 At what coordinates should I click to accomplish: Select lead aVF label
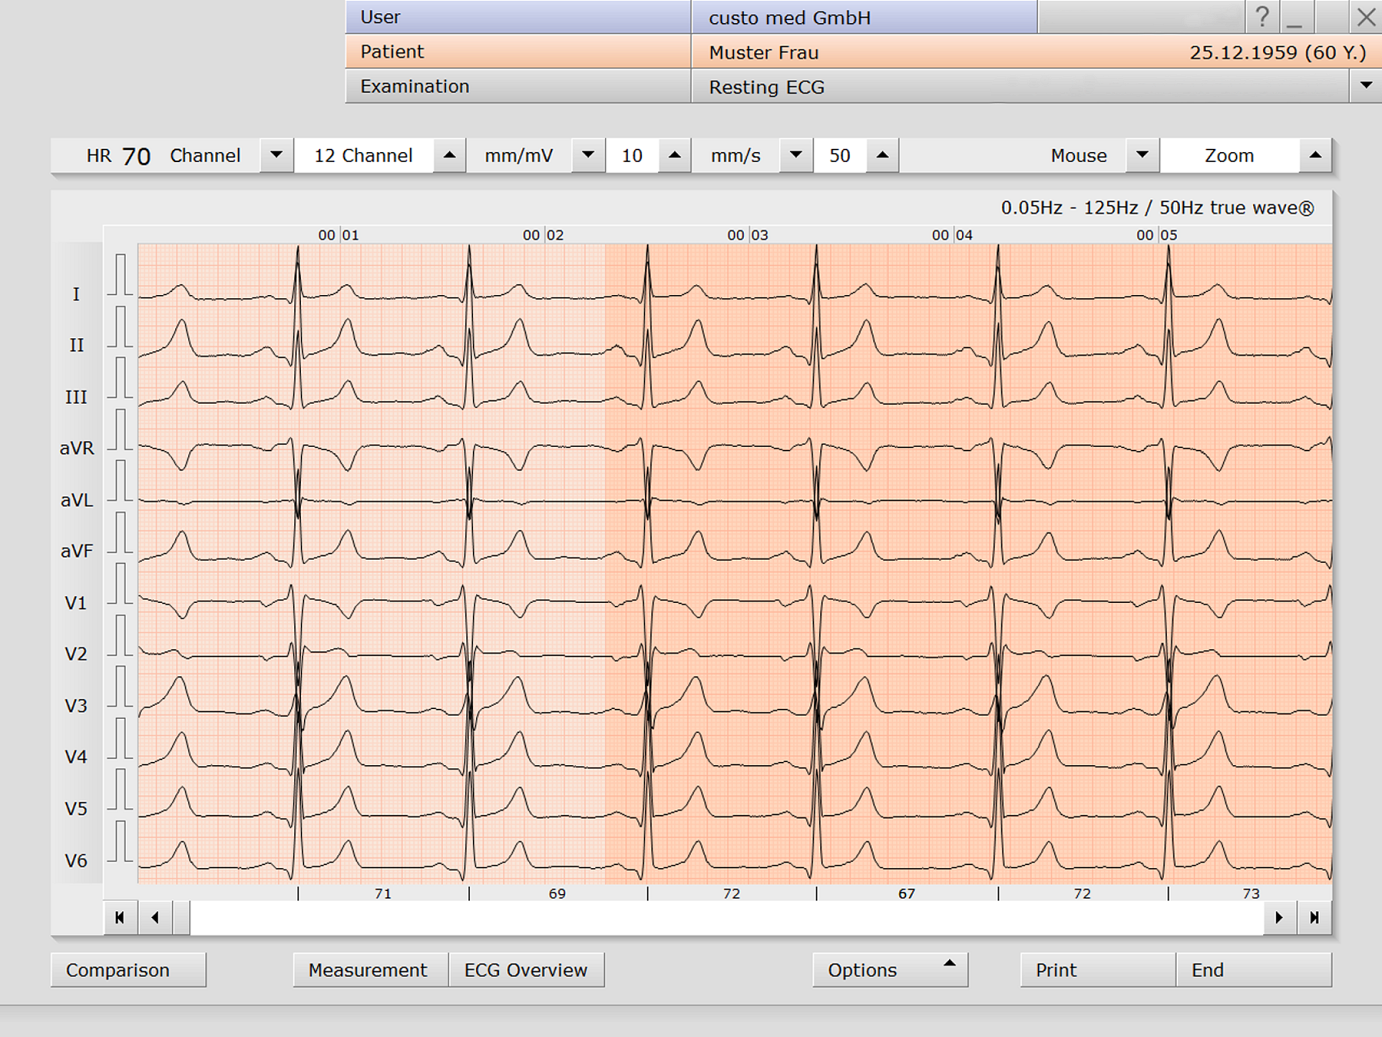76,551
